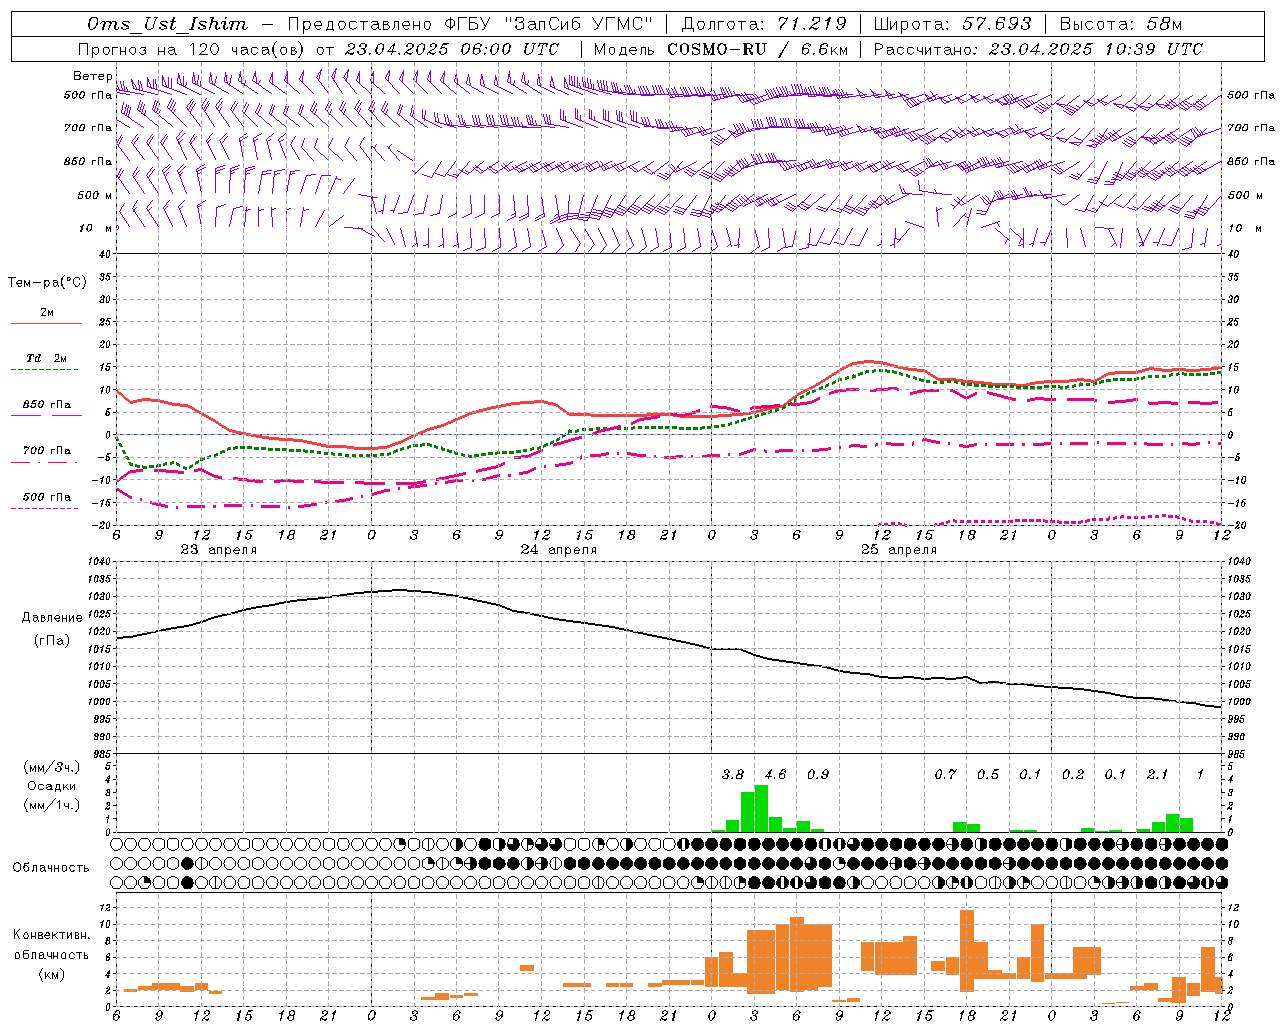Click the Тем-ра(°C) temperature panel label
The height and width of the screenshot is (1024, 1280).
(47, 283)
